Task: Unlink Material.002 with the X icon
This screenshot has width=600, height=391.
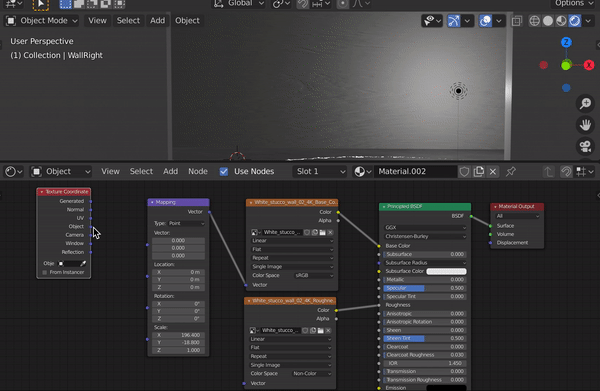Action: 493,171
